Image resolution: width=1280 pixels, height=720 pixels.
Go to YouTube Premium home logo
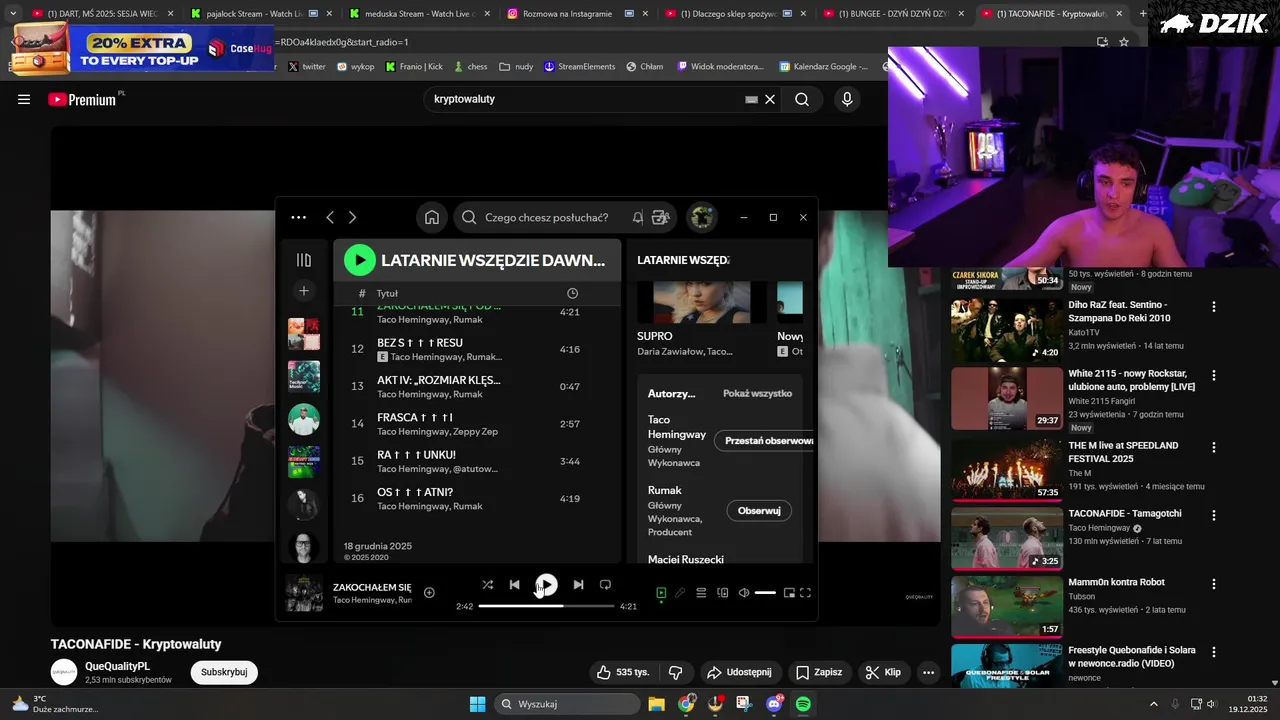[x=82, y=99]
